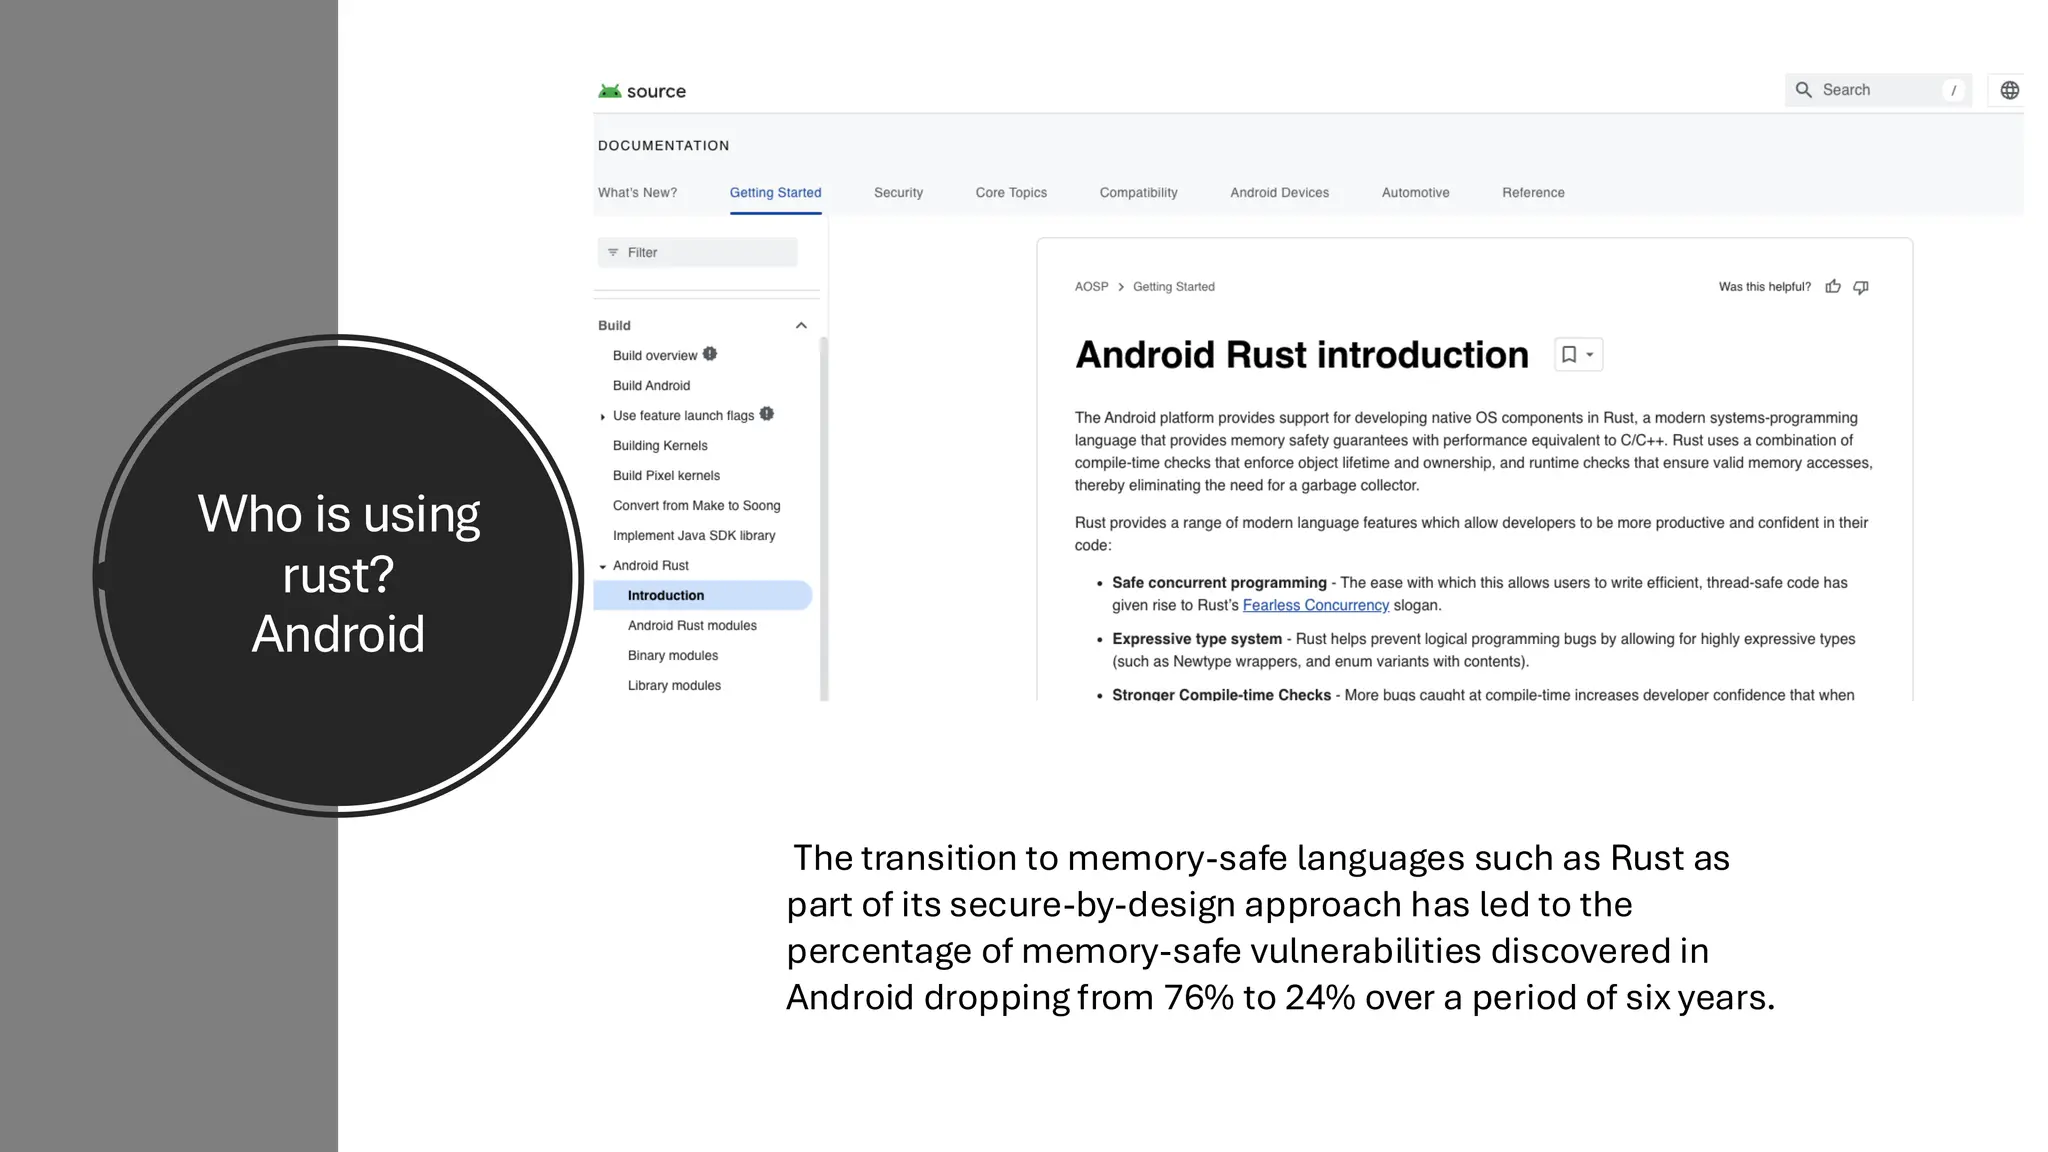Click badge icon beside Use feature launch flags
Image resolution: width=2048 pixels, height=1152 pixels.
point(767,414)
